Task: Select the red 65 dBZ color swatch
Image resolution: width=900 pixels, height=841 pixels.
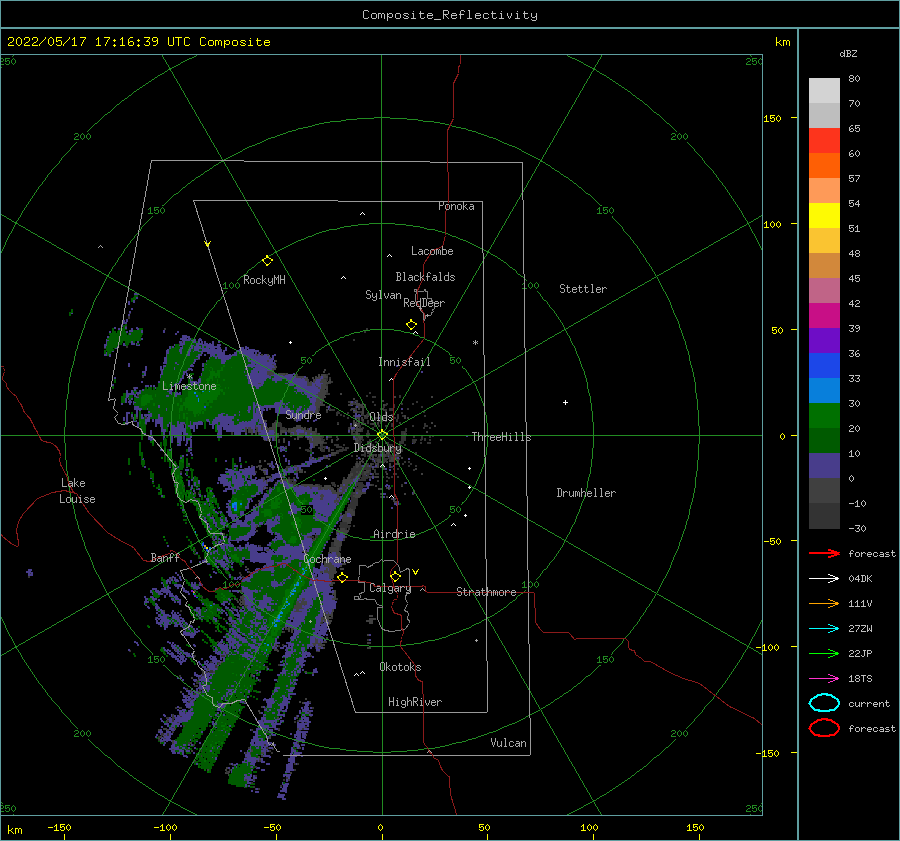Action: [824, 140]
